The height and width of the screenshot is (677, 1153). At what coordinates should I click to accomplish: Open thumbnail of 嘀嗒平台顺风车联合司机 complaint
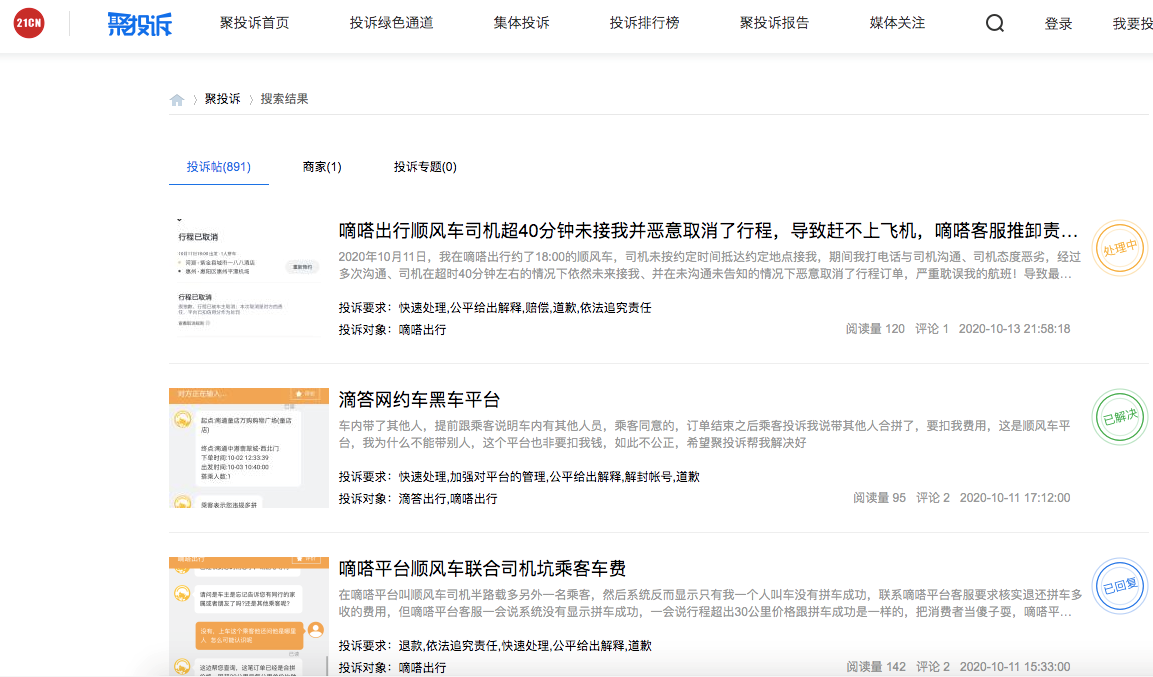coord(249,616)
